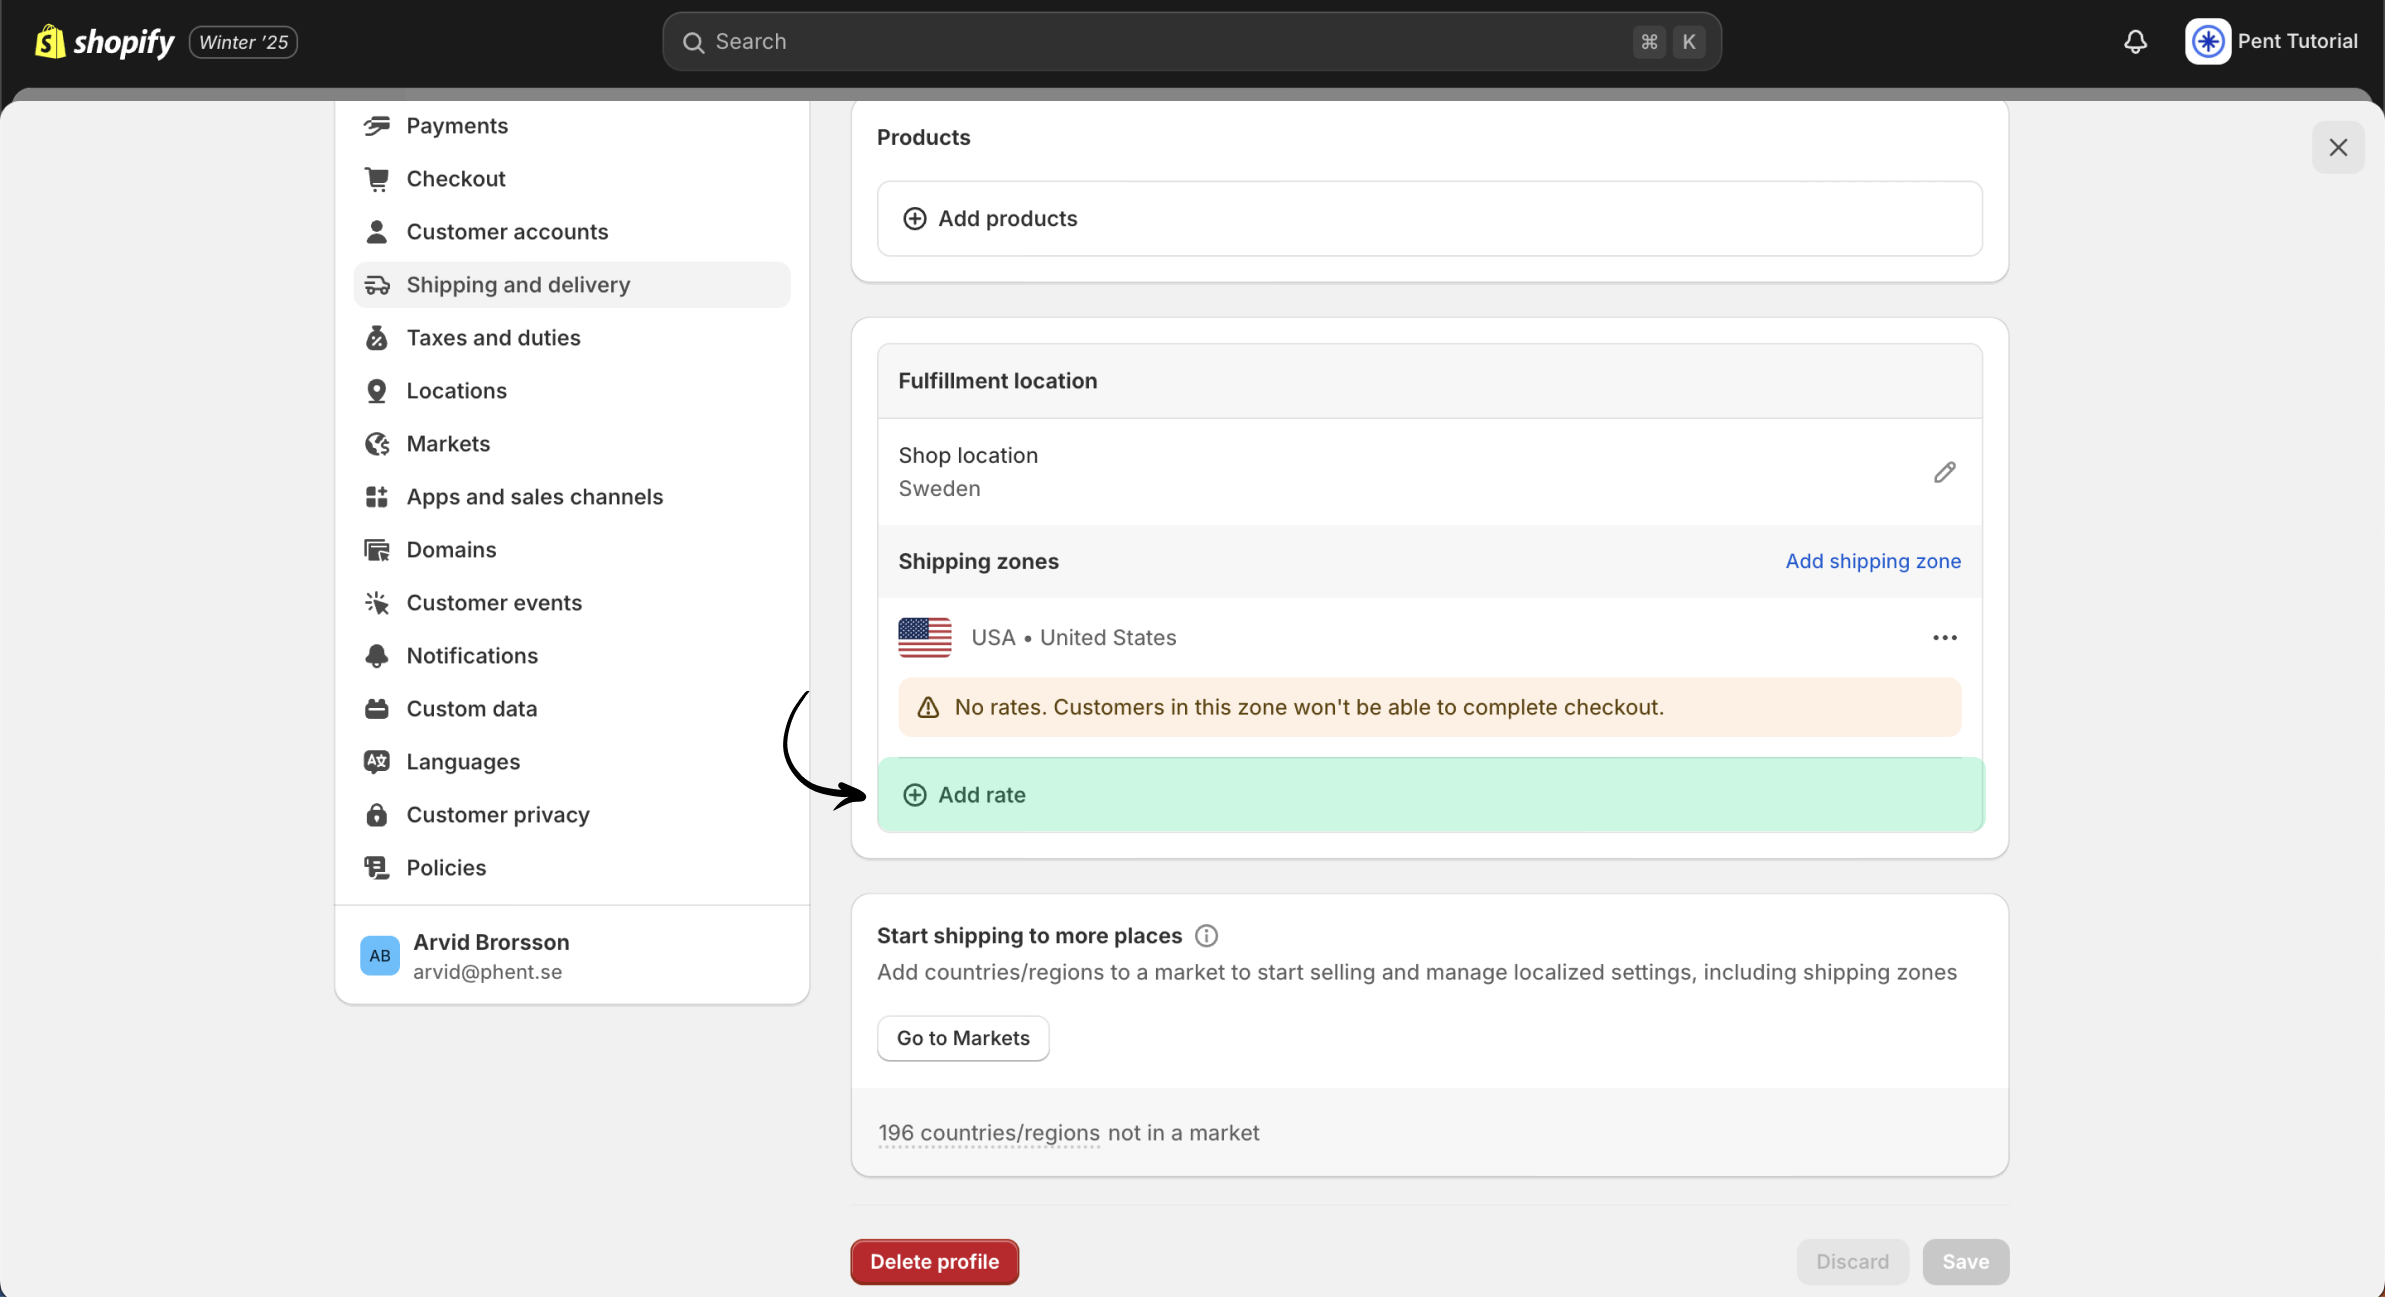Viewport: 2385px width, 1297px height.
Task: Click the Languages icon
Action: tap(377, 762)
